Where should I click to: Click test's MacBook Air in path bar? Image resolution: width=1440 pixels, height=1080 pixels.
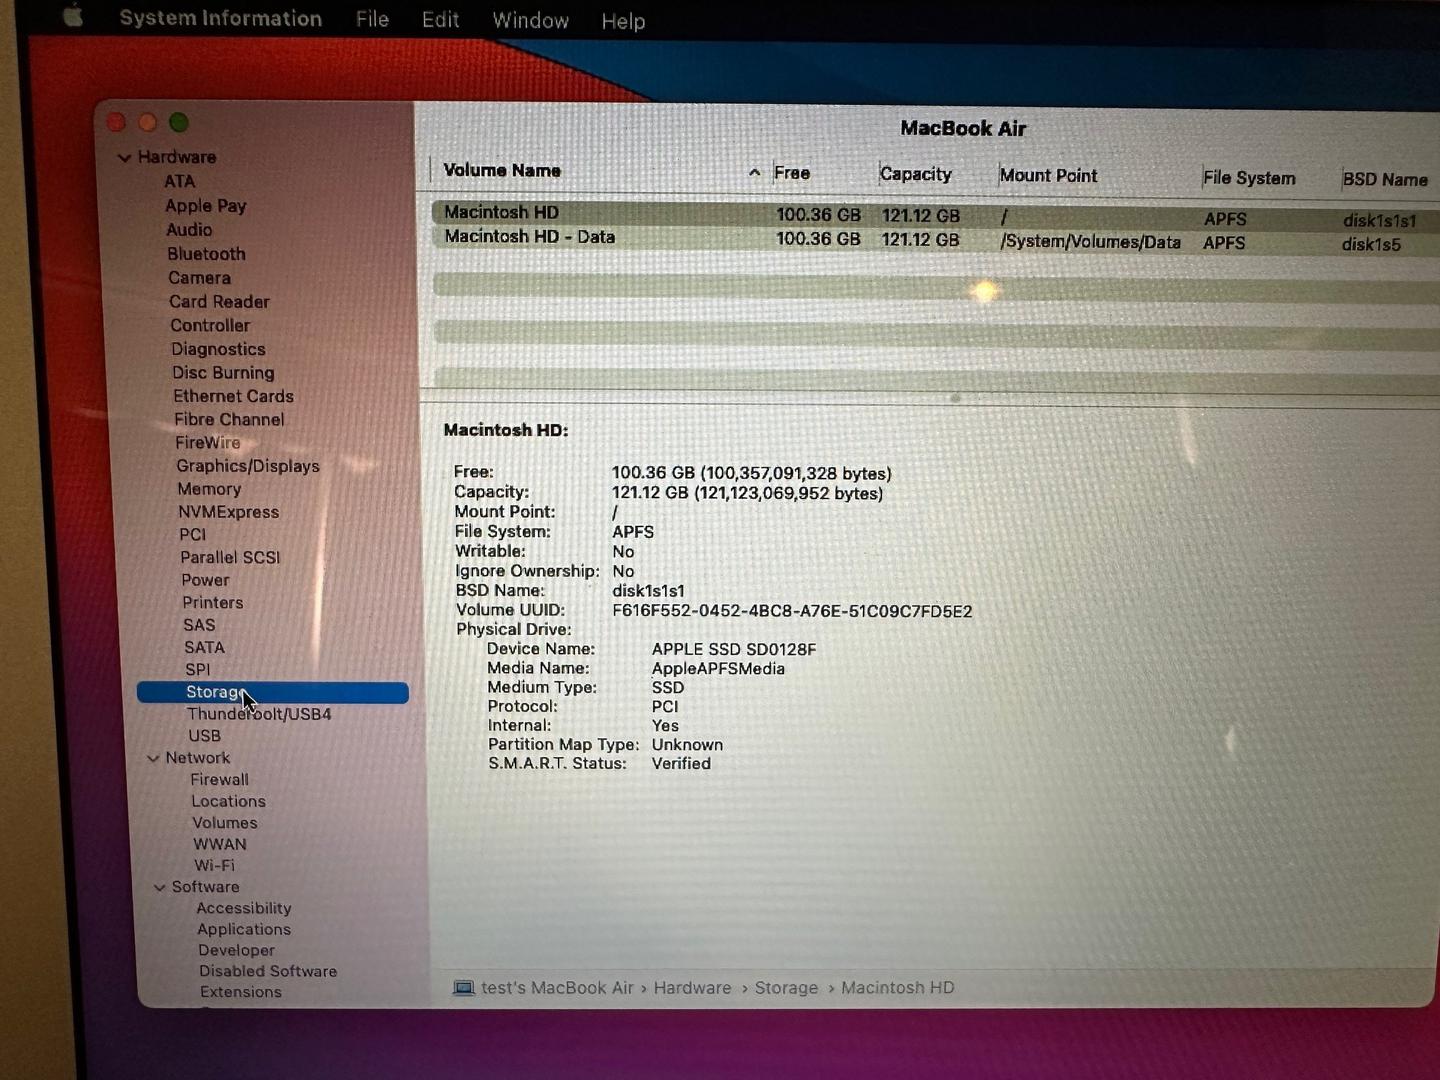click(557, 988)
